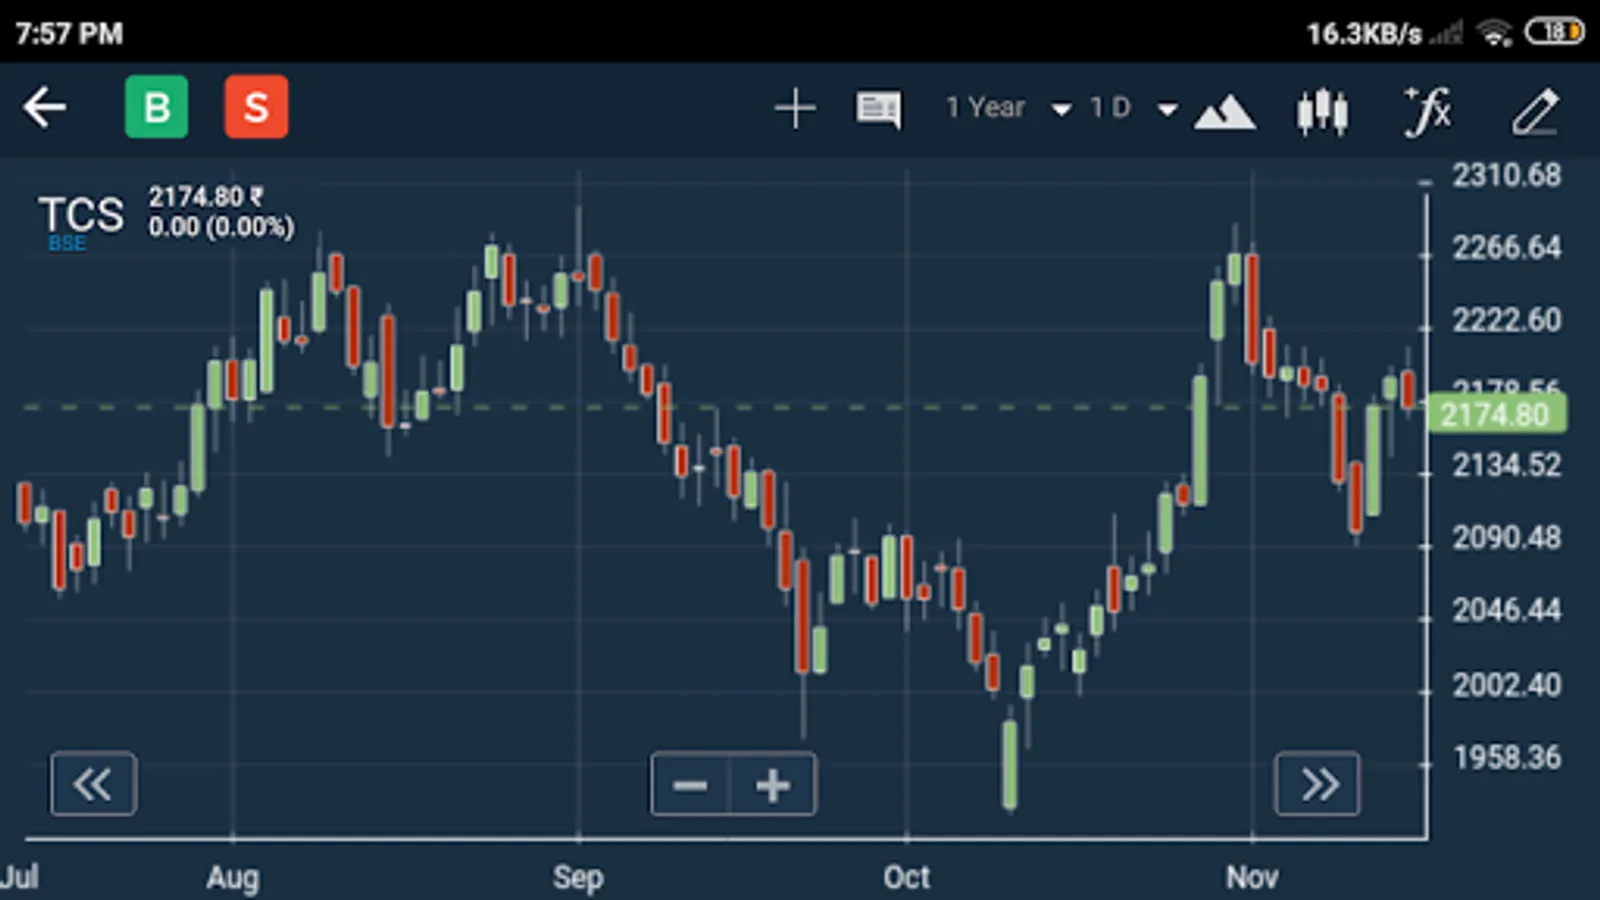This screenshot has width=1600, height=900.
Task: Tap the green B buy button
Action: pyautogui.click(x=156, y=107)
